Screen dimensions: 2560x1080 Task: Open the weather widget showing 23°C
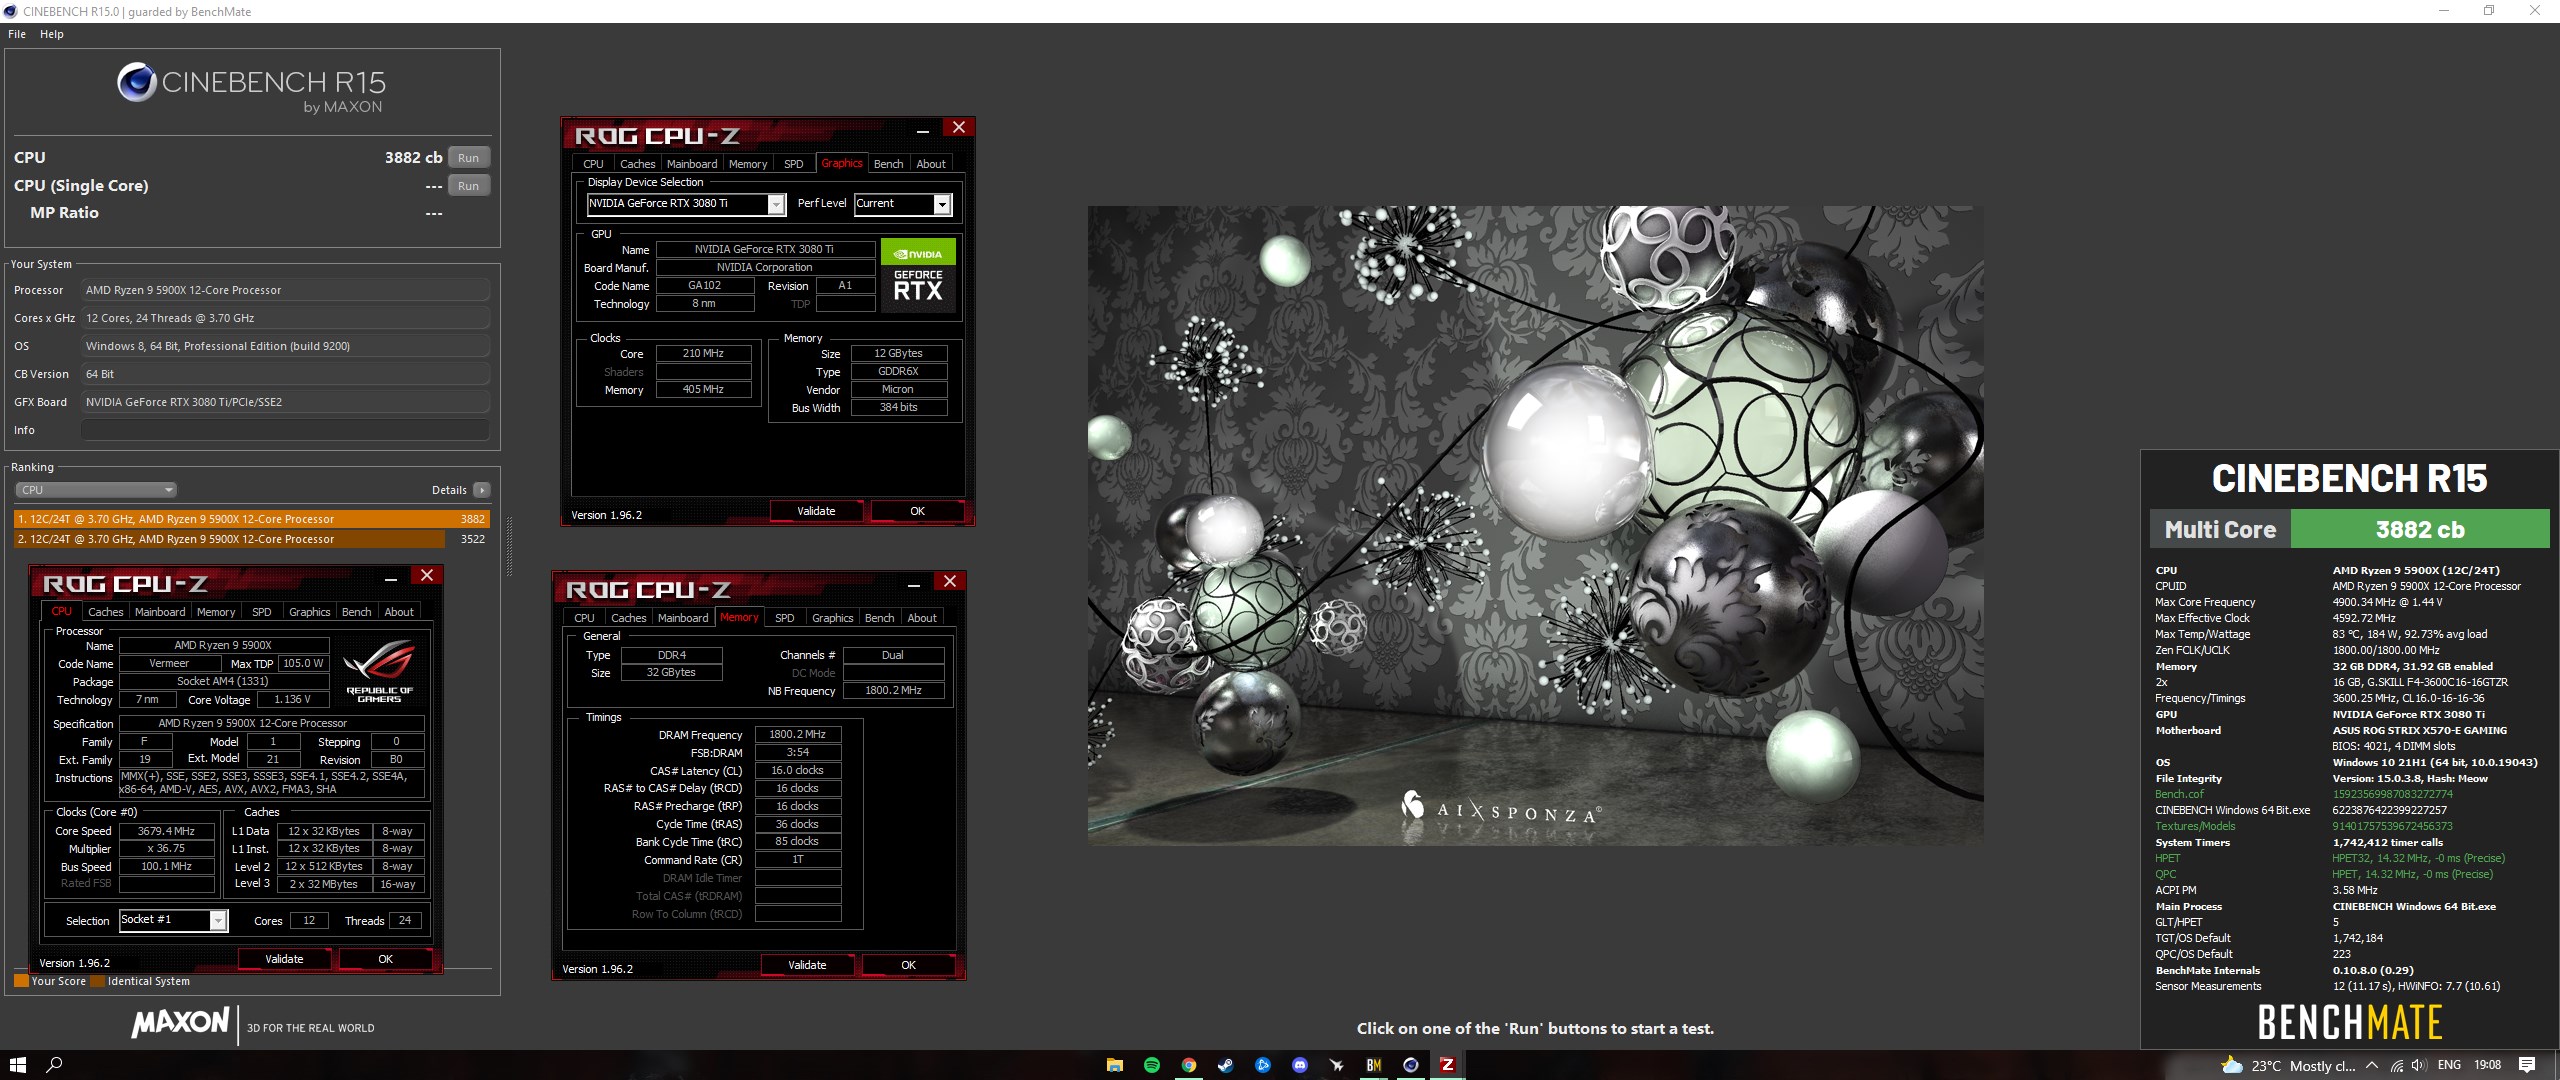[2287, 1065]
